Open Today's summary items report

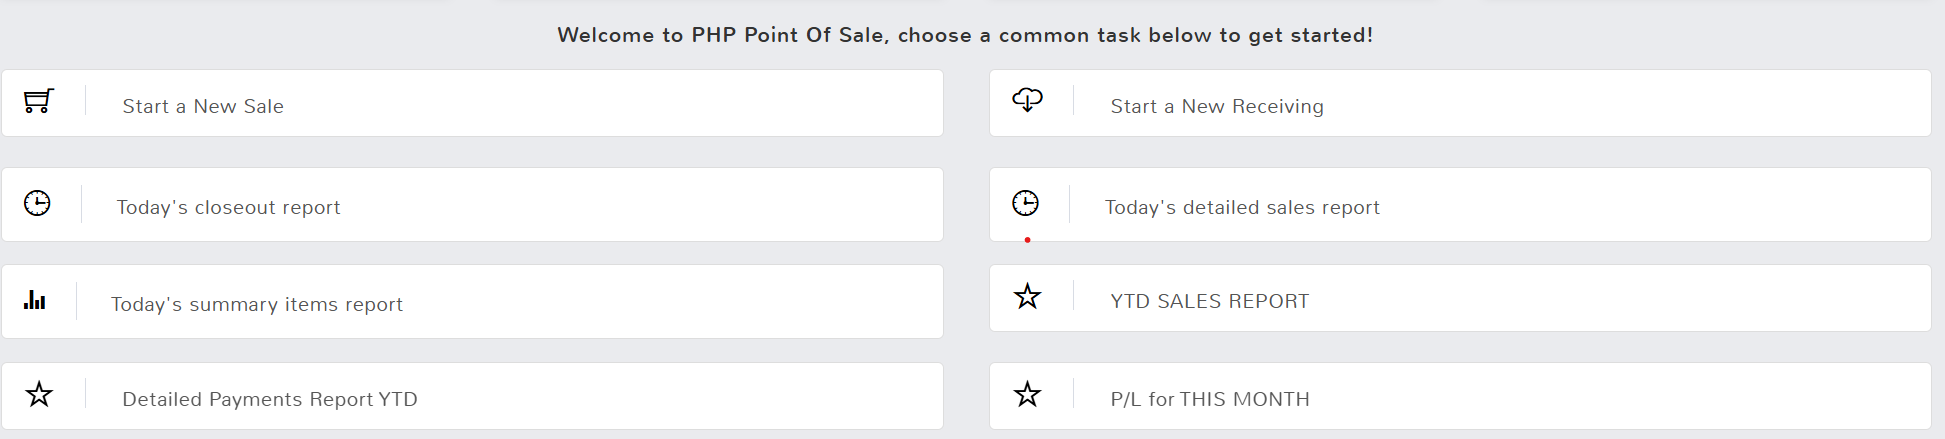tap(257, 304)
